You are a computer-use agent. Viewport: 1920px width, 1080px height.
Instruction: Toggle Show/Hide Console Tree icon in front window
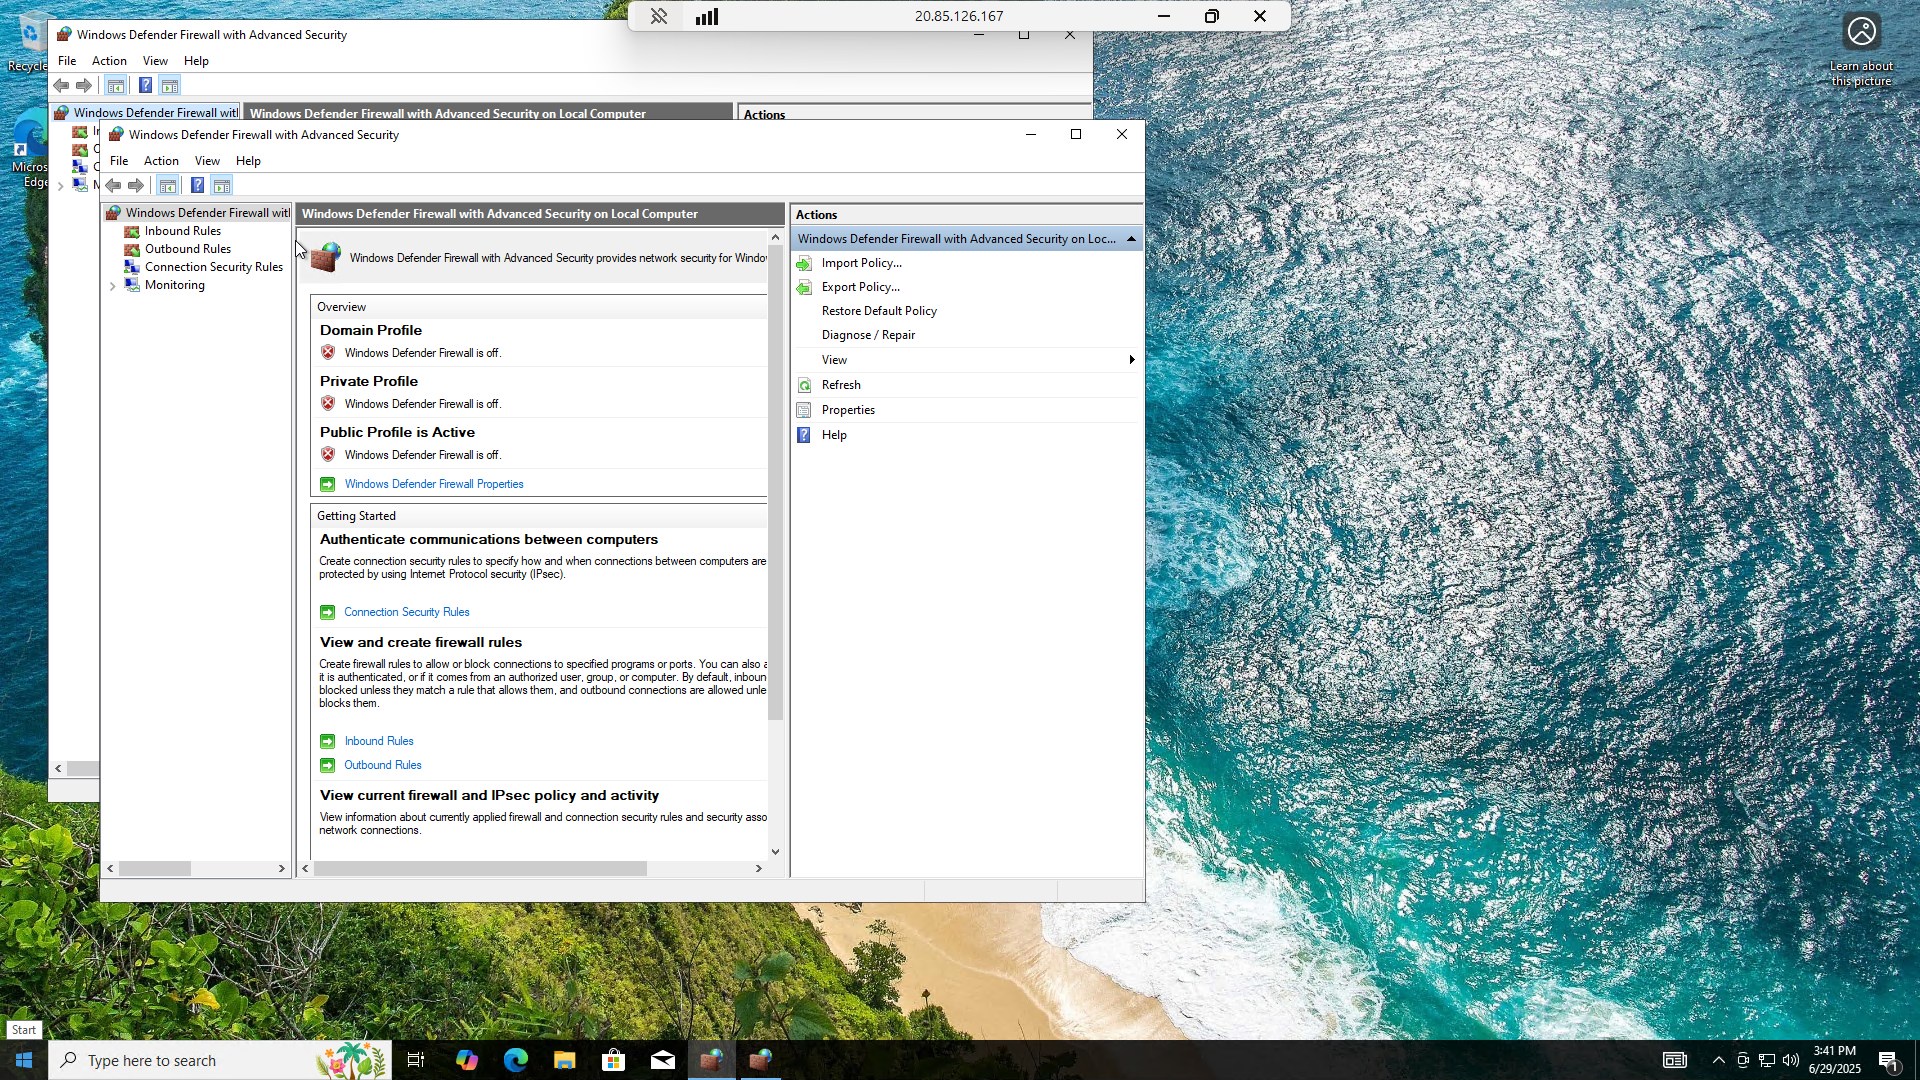[x=168, y=186]
